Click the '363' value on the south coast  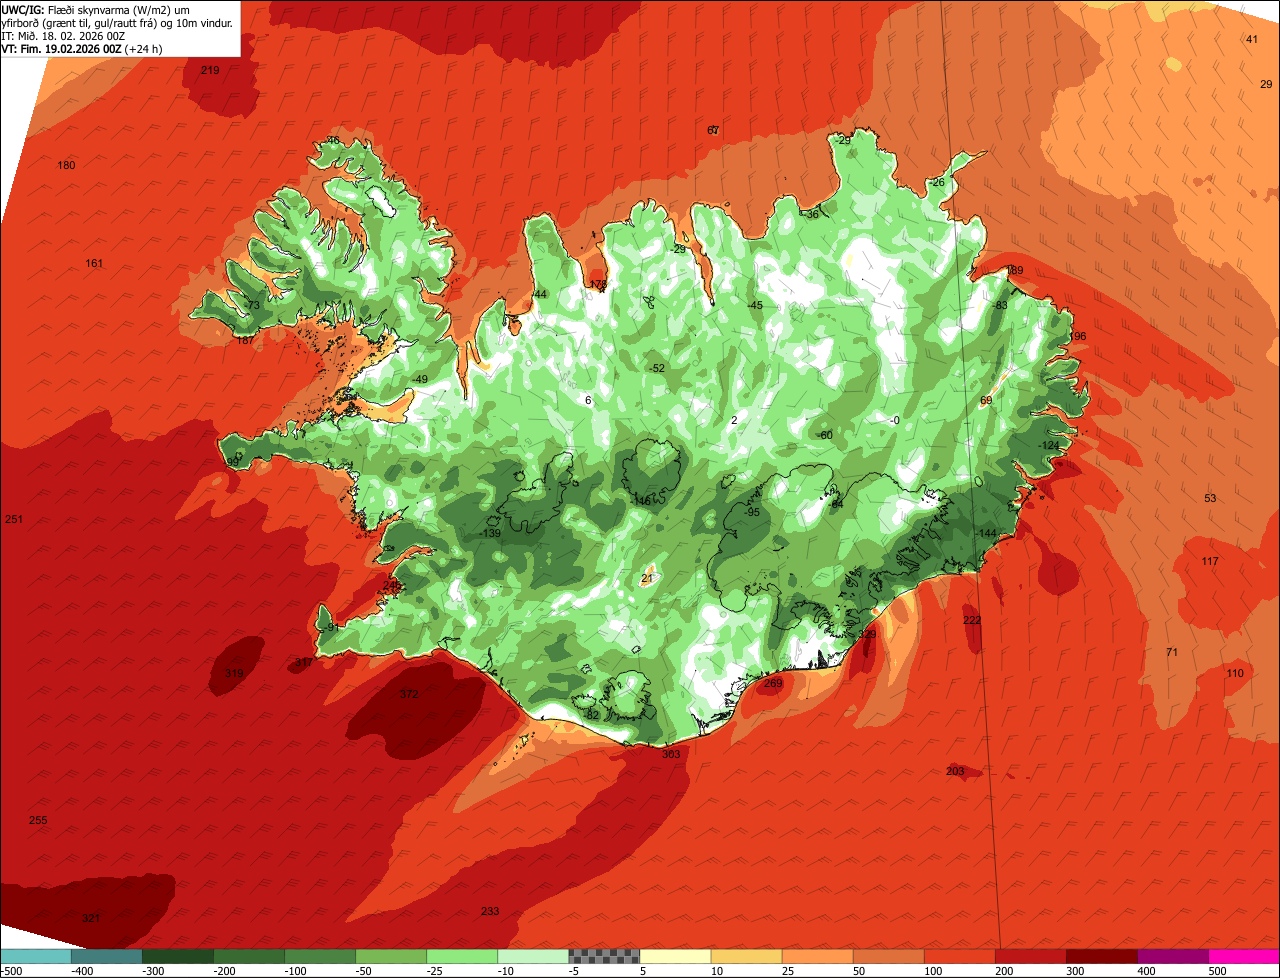tap(671, 754)
